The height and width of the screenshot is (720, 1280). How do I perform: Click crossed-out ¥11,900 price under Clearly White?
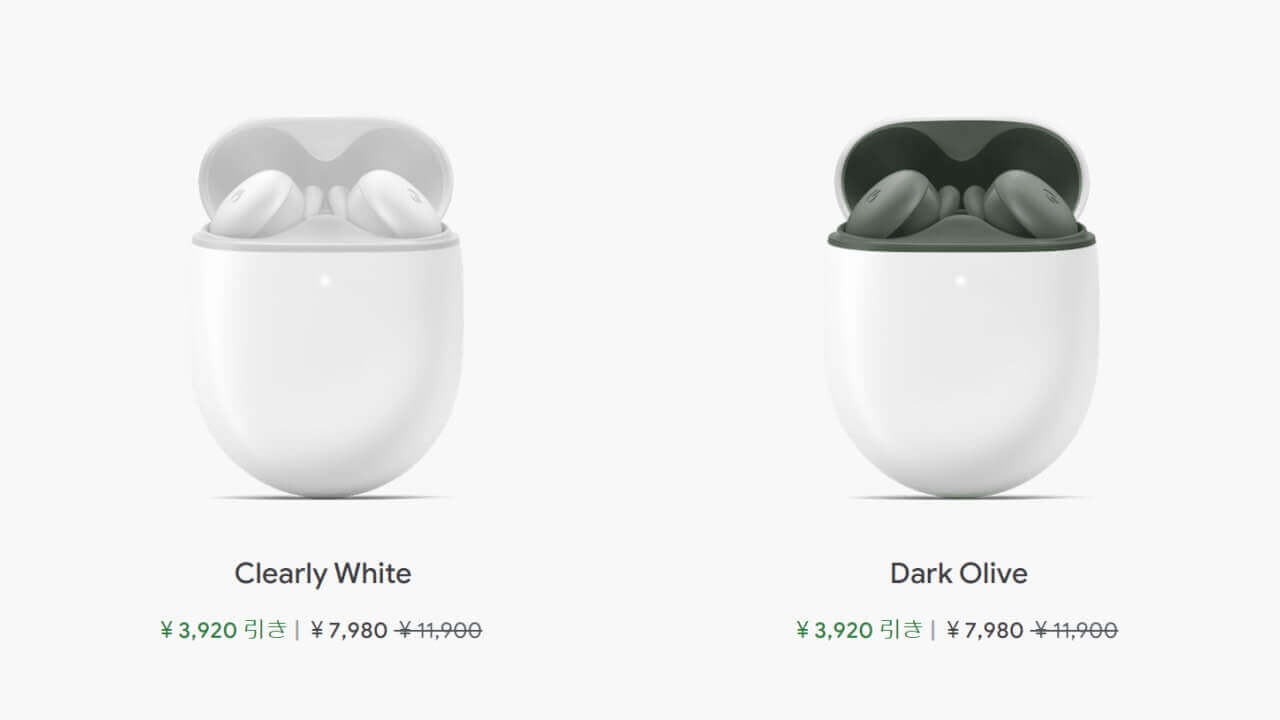[439, 630]
